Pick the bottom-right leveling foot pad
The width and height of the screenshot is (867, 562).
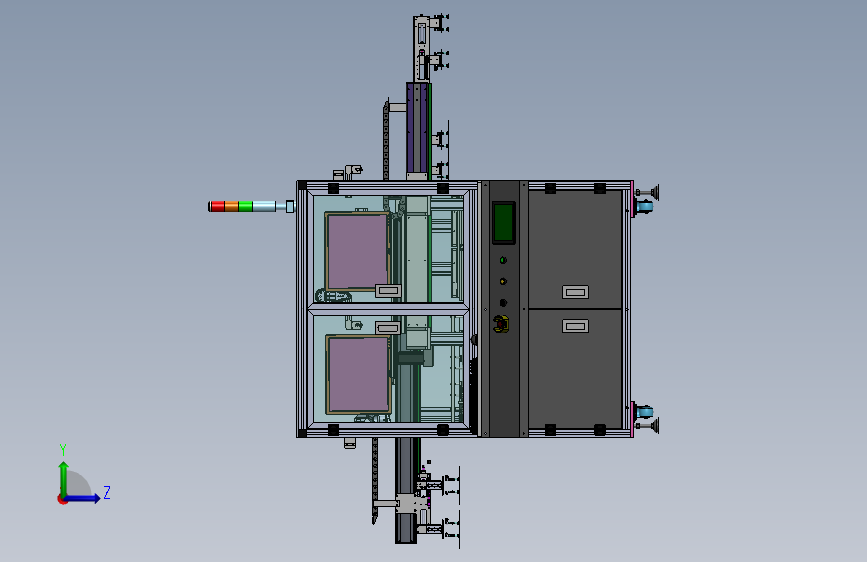[655, 426]
